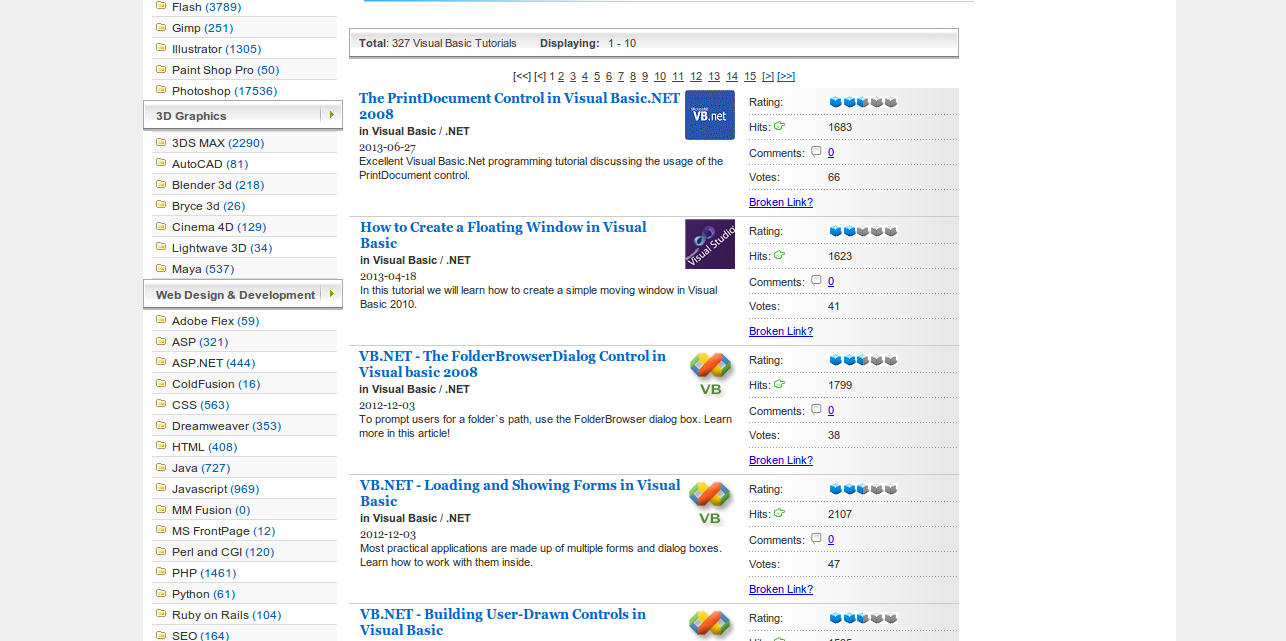Click the comment bubble icon for Floating Window tutorial
Image resolution: width=1286 pixels, height=641 pixels.
click(x=816, y=280)
